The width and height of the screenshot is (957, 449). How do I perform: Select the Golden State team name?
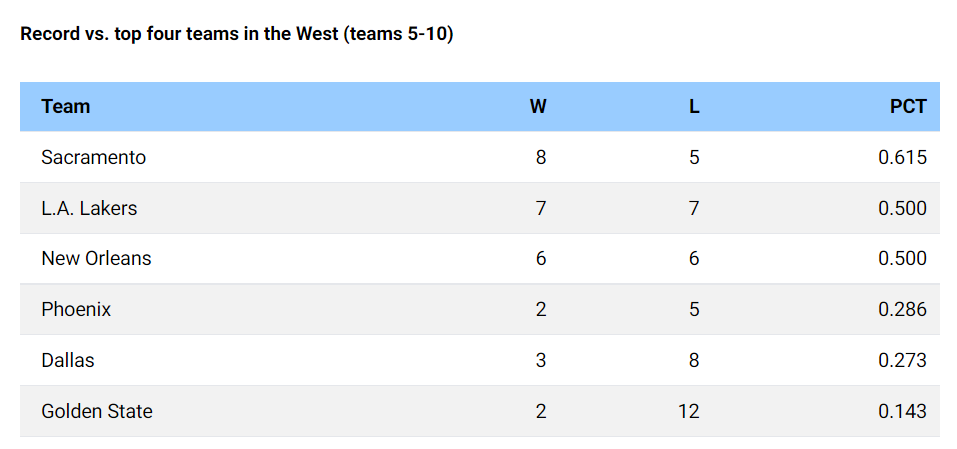point(97,411)
